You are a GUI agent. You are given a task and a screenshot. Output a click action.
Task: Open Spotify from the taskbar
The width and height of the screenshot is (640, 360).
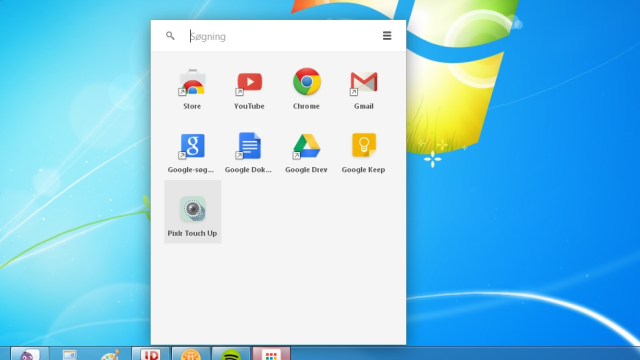click(x=231, y=353)
